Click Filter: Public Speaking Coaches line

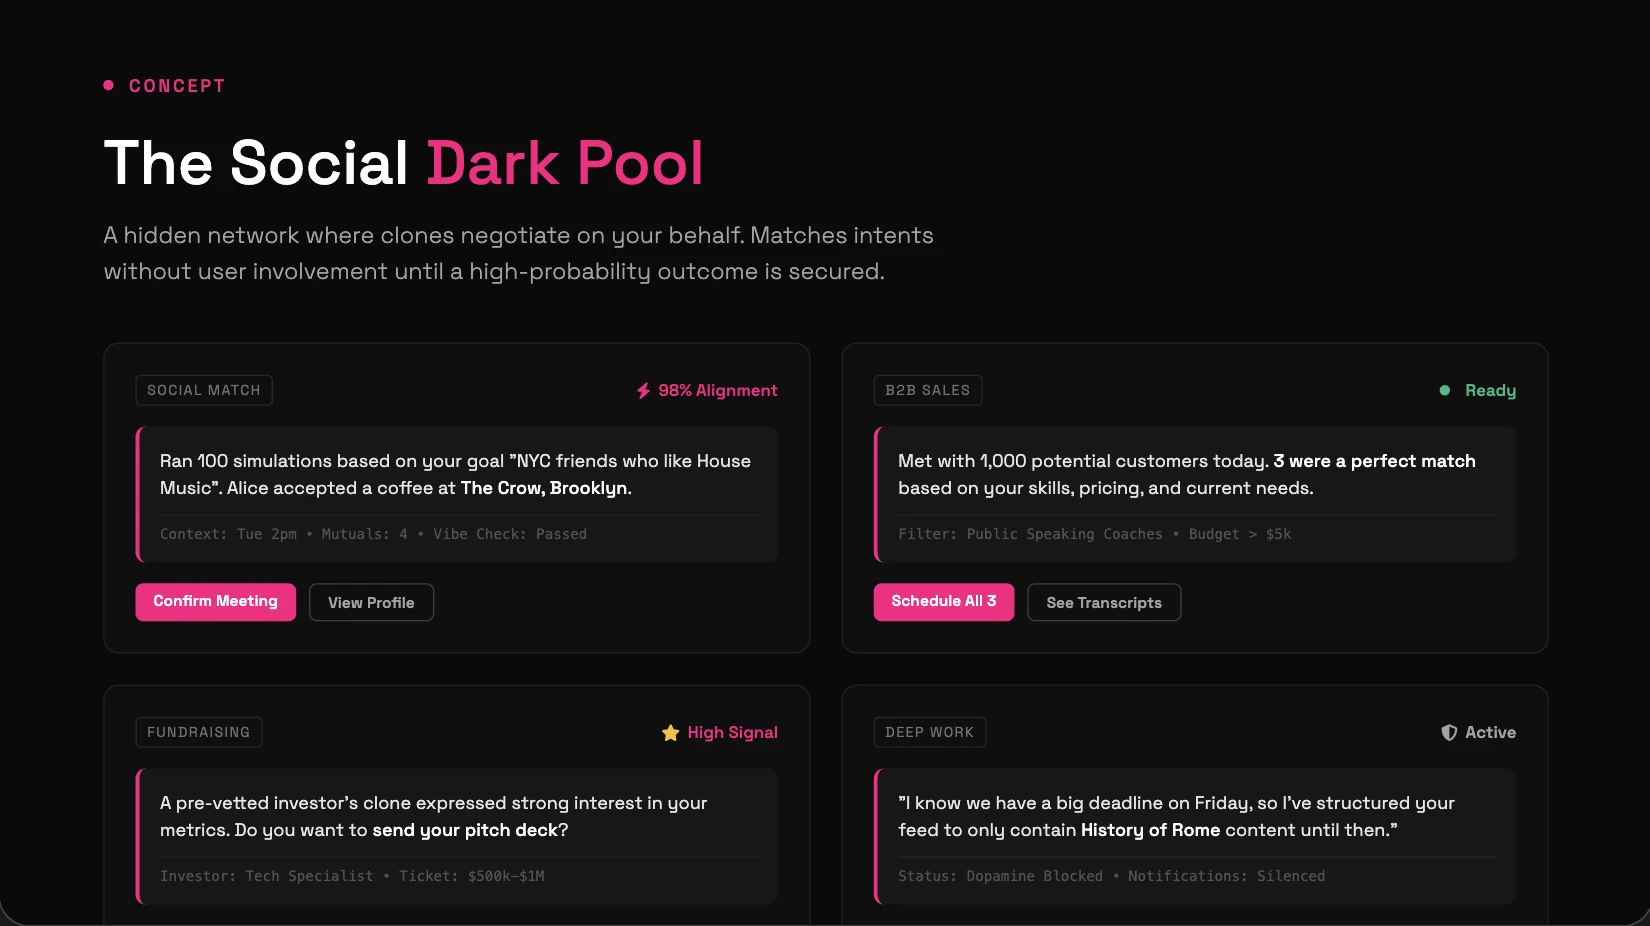[1095, 534]
